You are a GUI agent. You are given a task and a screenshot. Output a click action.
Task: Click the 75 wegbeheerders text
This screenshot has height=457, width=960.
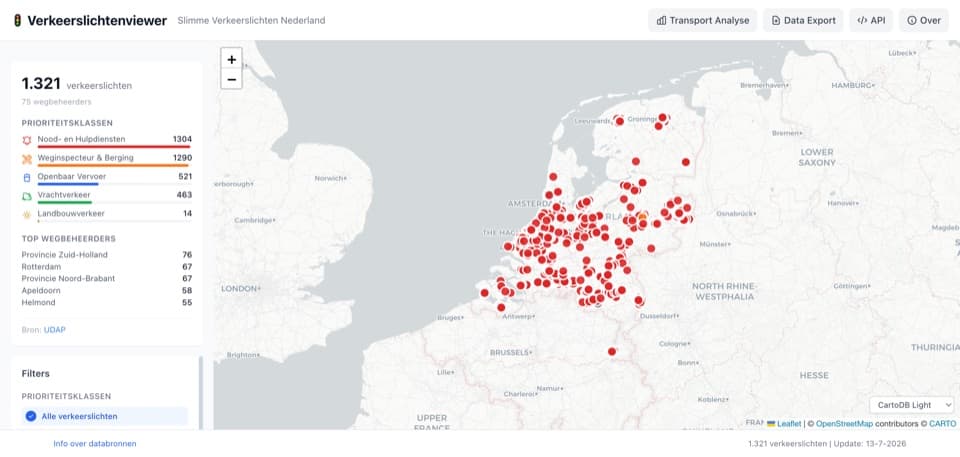coord(56,102)
